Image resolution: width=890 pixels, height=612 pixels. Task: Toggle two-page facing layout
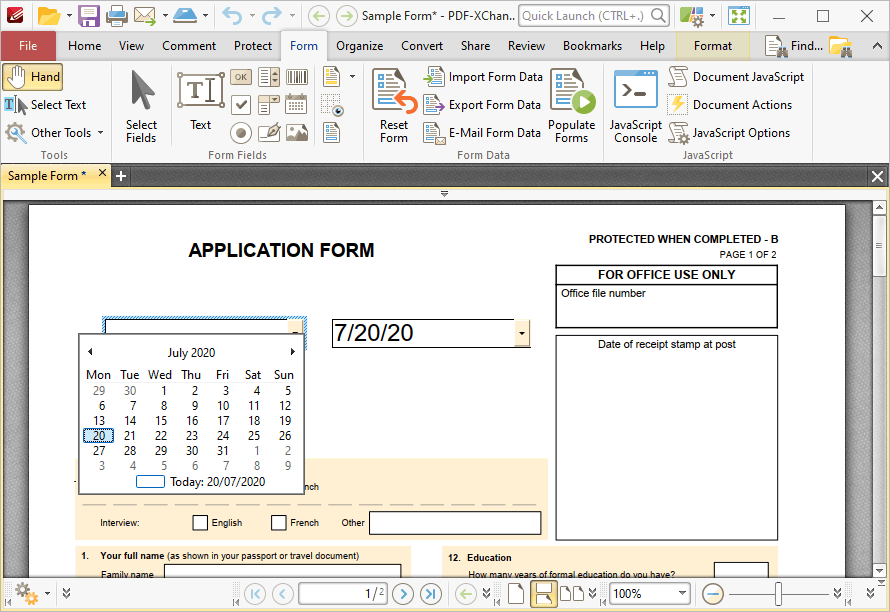tap(572, 594)
